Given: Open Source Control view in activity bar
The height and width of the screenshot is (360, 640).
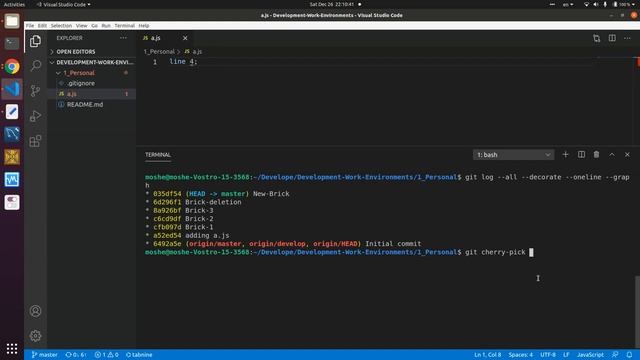Looking at the screenshot, I should click(36, 91).
